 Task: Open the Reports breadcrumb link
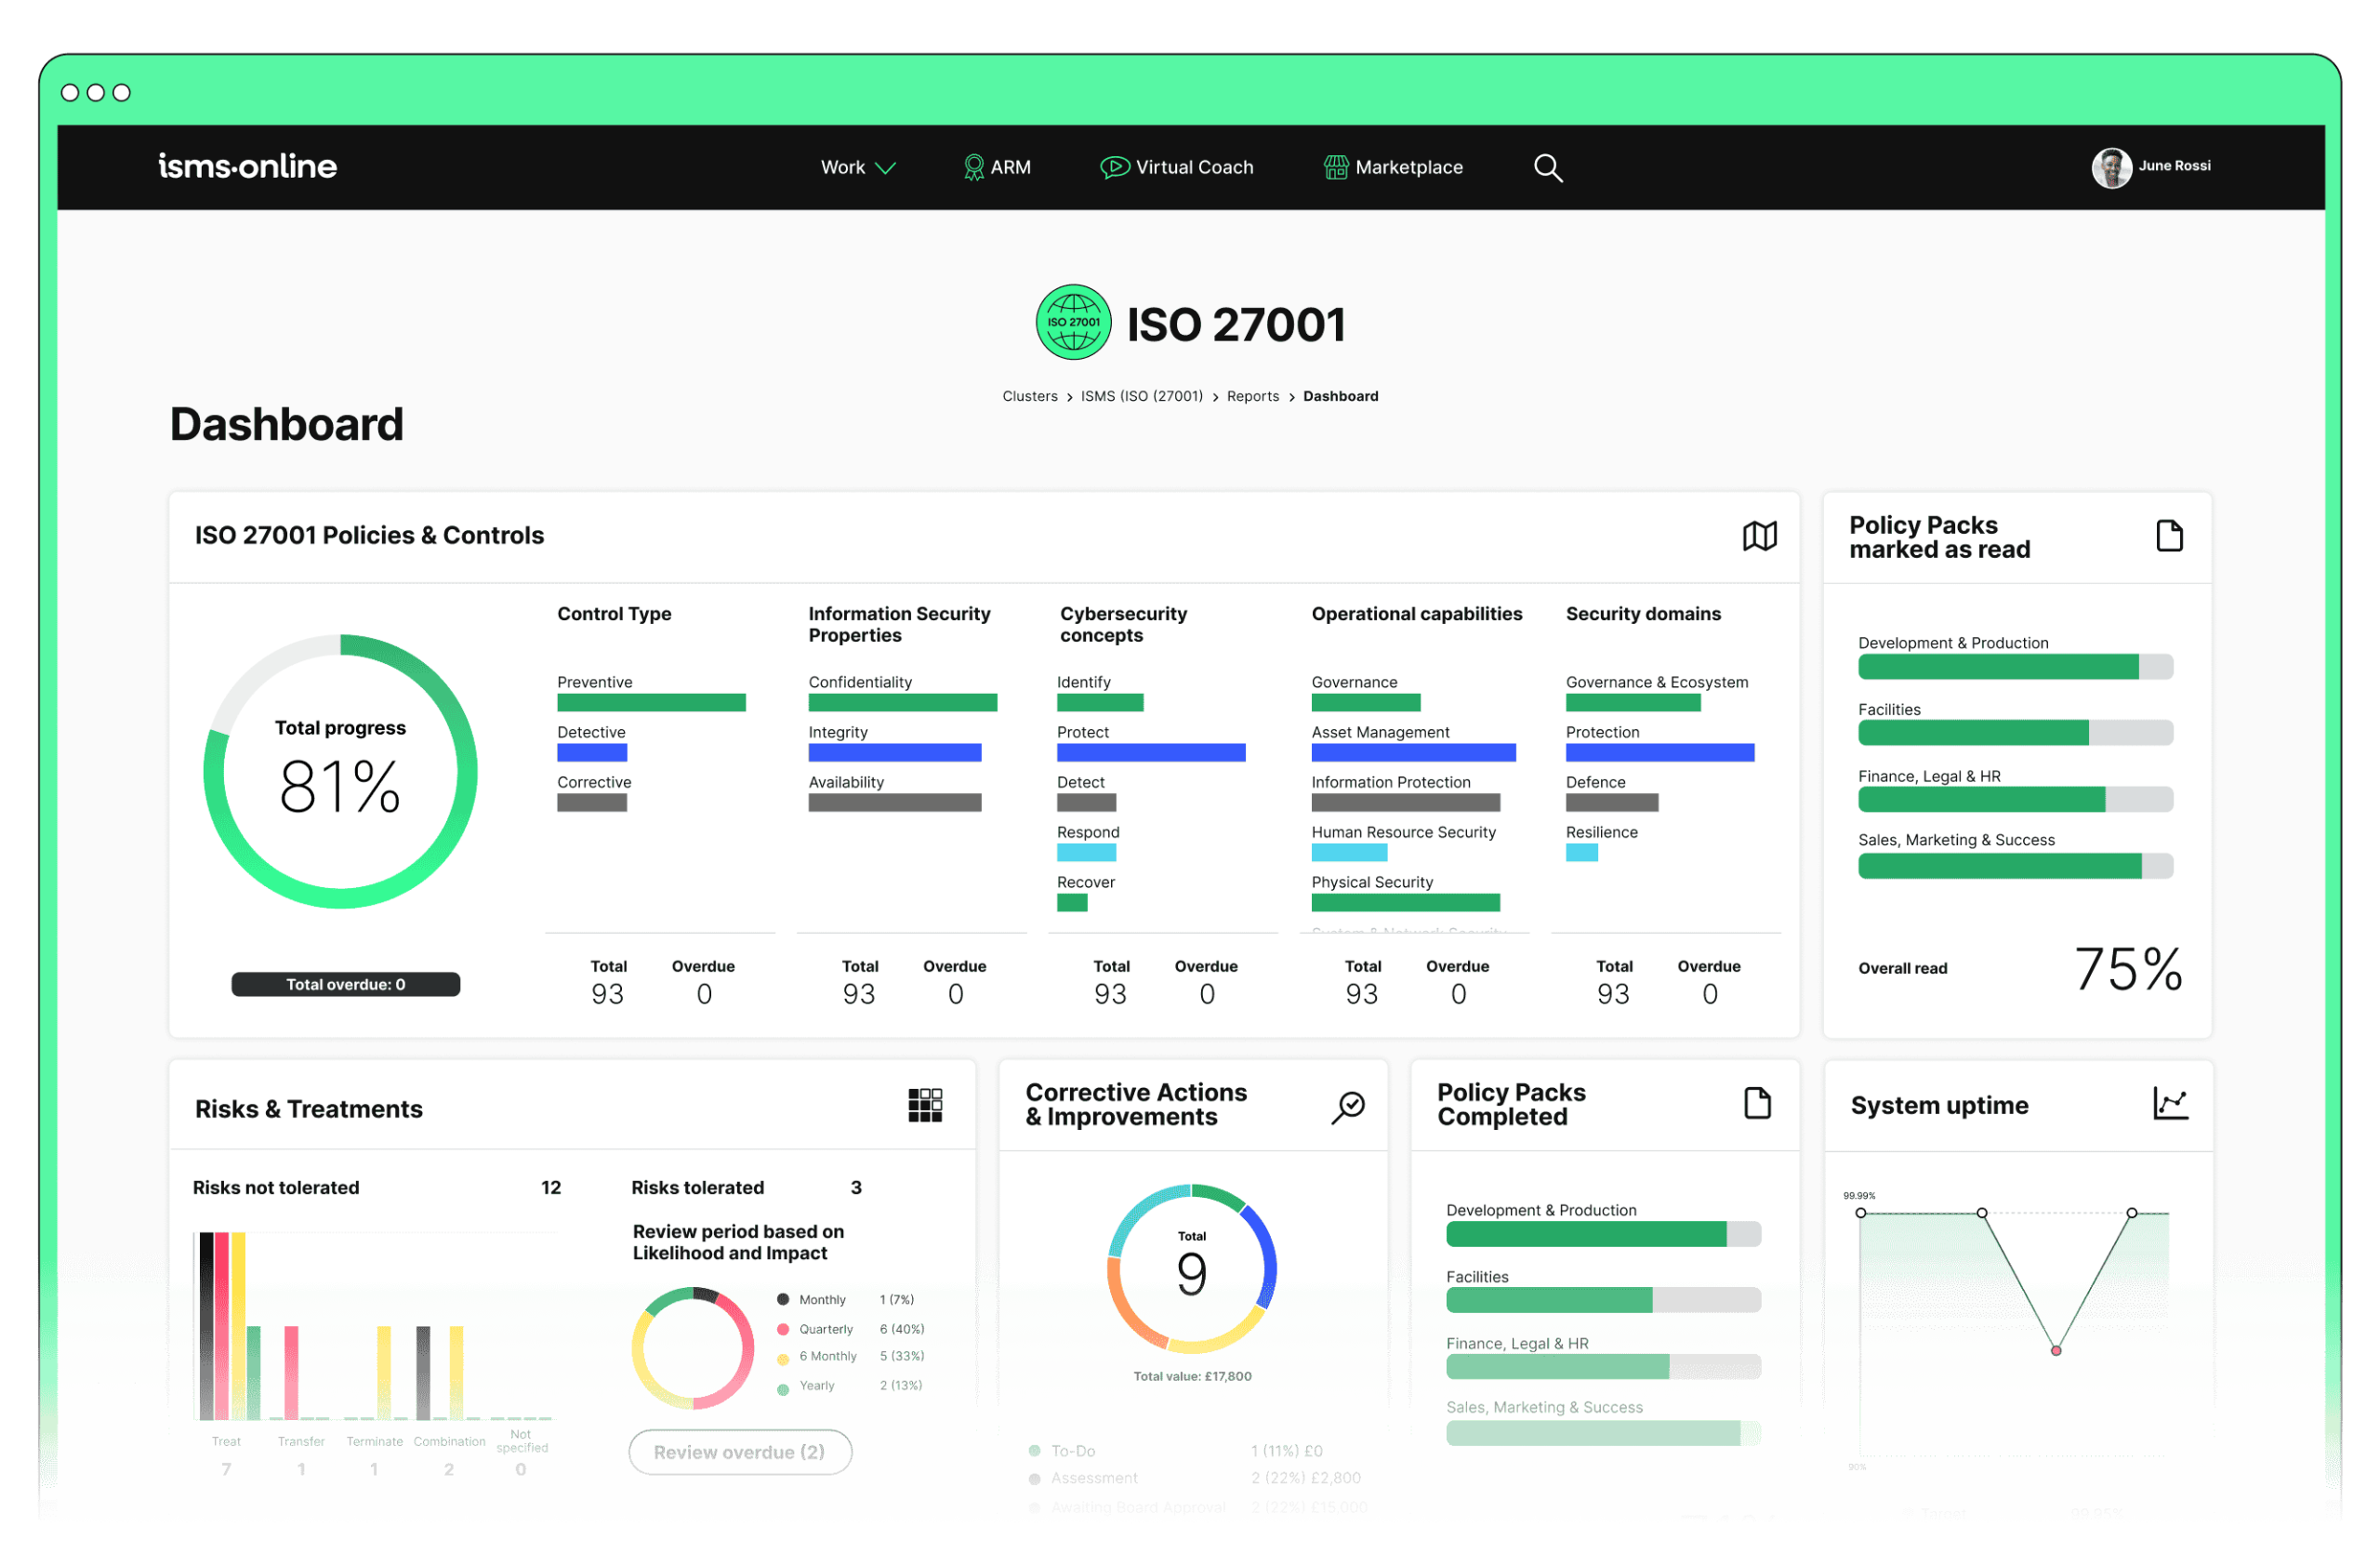[1253, 396]
